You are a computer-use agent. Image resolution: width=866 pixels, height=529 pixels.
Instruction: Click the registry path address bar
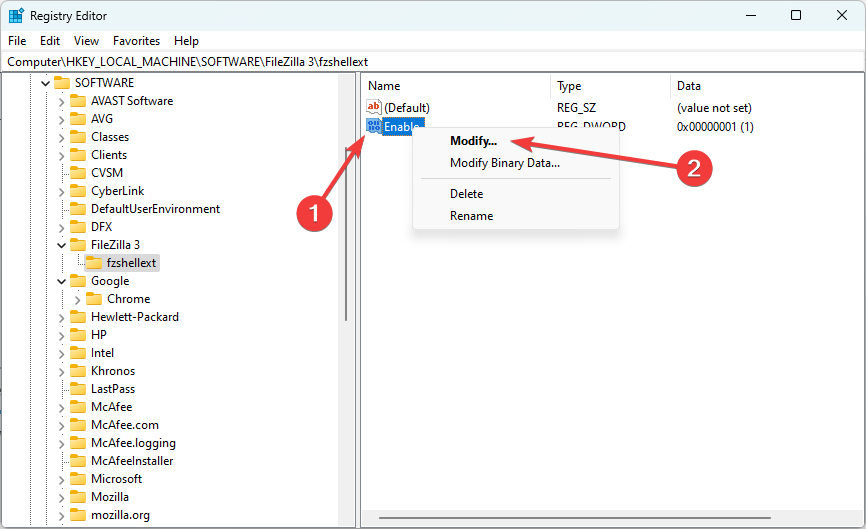[x=430, y=62]
